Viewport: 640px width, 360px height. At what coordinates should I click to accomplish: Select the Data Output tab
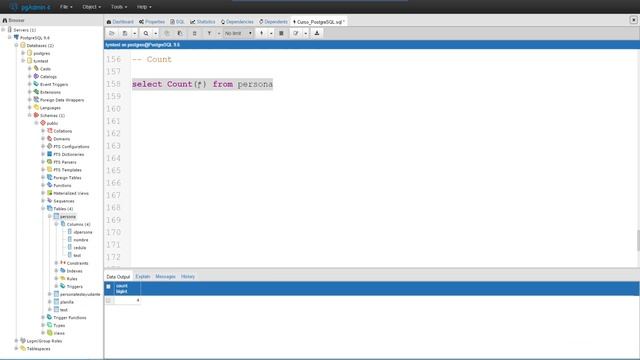pos(118,276)
